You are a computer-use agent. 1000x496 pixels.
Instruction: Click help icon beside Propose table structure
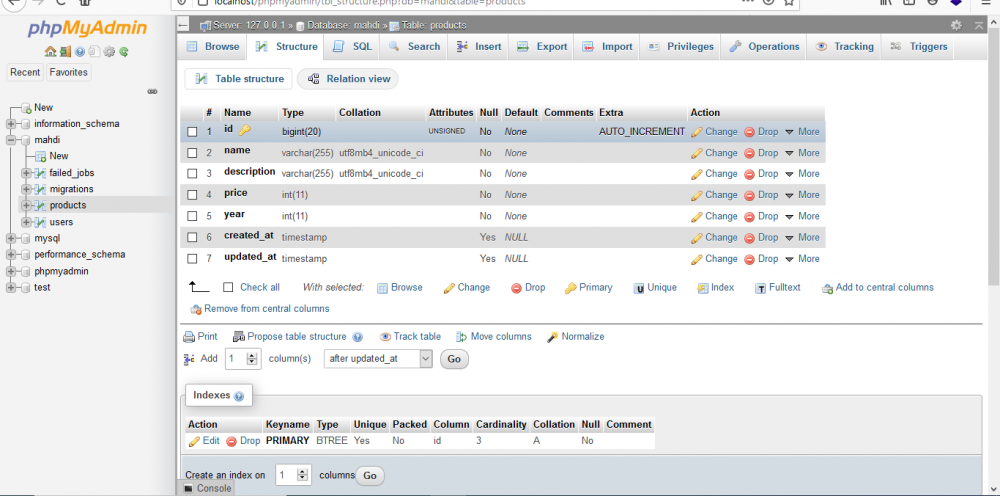tap(357, 337)
